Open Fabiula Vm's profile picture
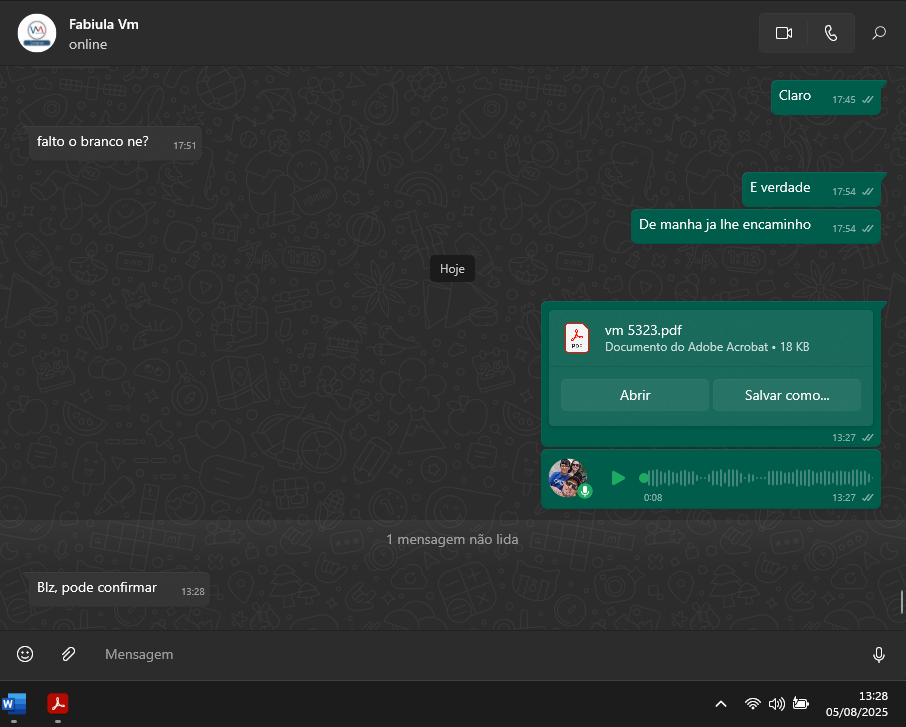Screen dimensions: 906x727 pos(37,33)
